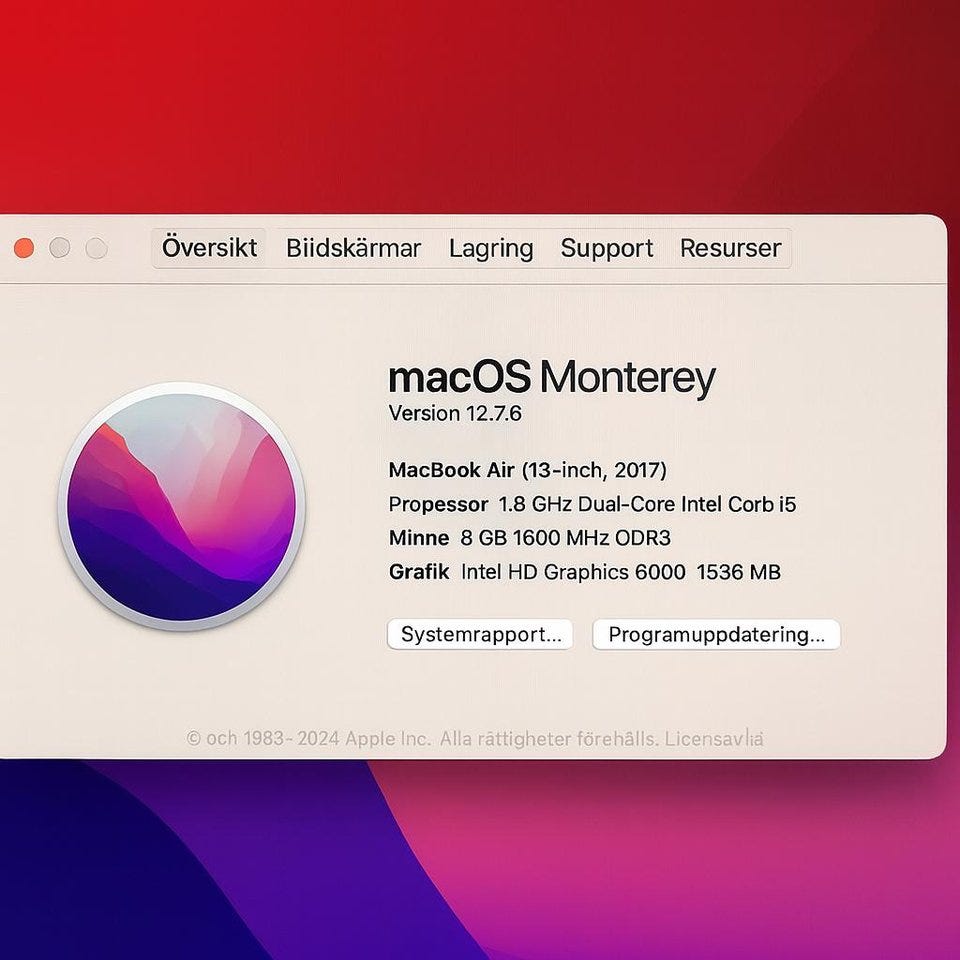Click the macOS Monterey title
960x960 pixels.
(552, 378)
